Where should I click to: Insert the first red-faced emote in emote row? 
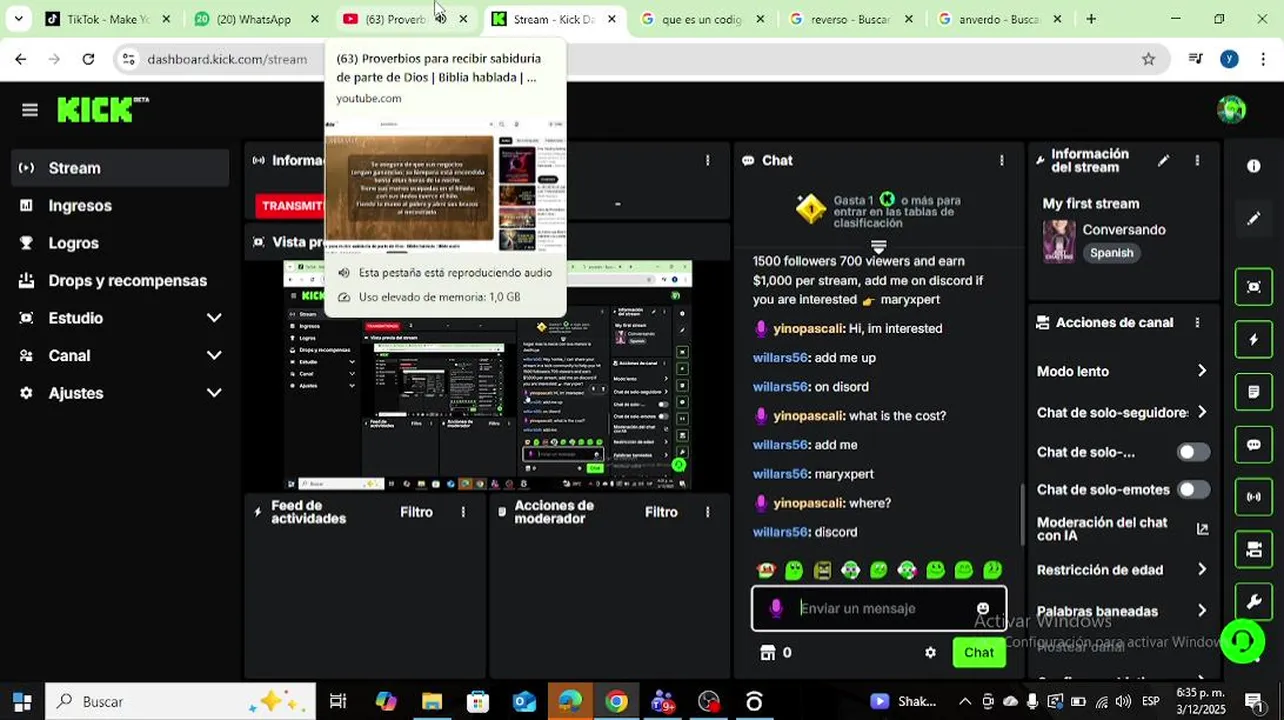coord(766,570)
